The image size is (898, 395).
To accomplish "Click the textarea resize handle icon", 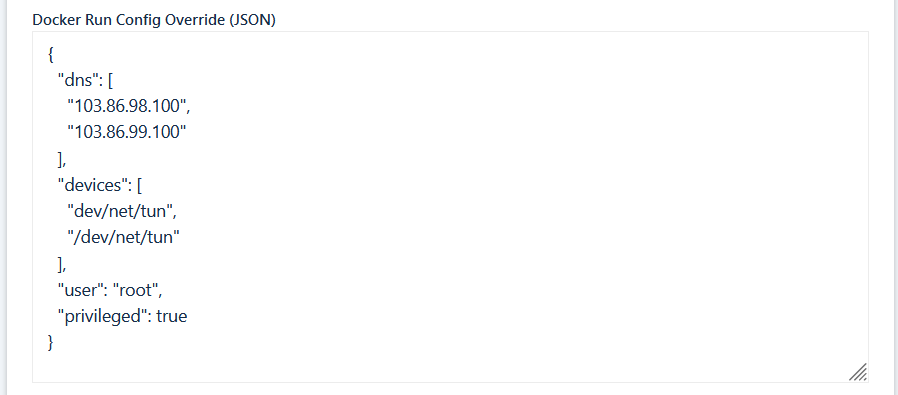I will coord(858,372).
